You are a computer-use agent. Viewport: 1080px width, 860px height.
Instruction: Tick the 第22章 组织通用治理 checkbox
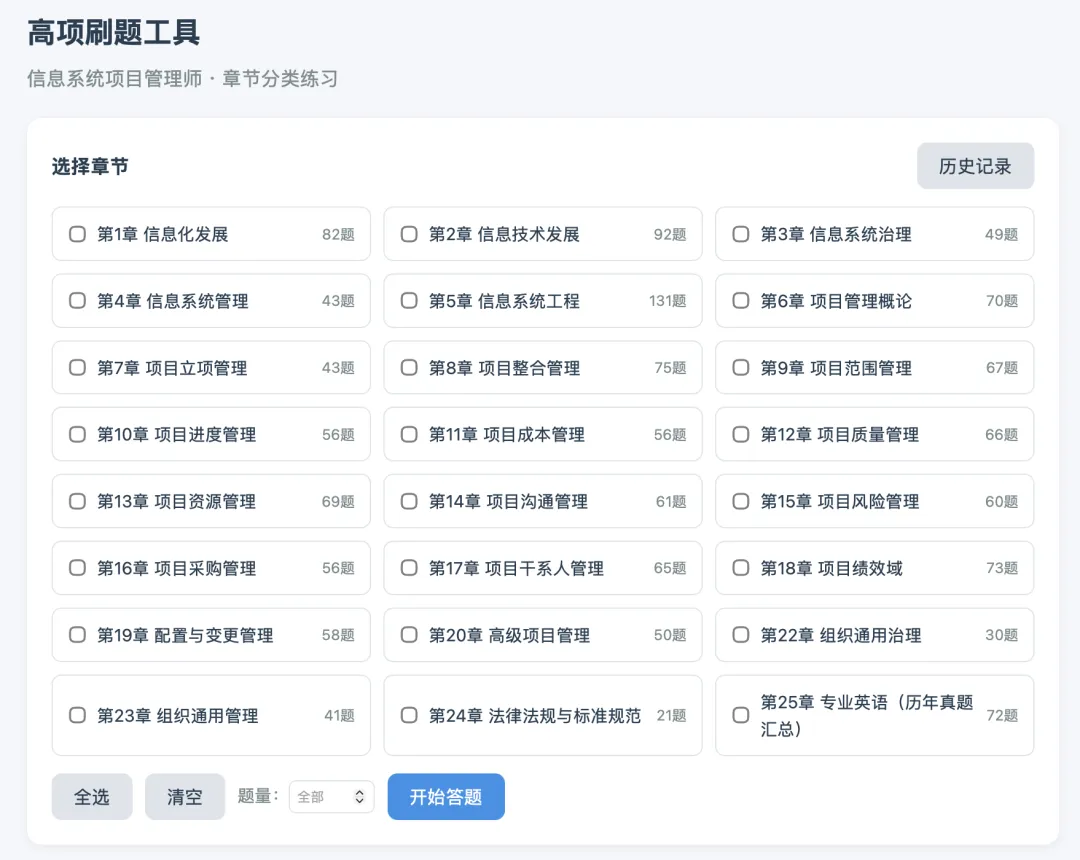click(740, 635)
